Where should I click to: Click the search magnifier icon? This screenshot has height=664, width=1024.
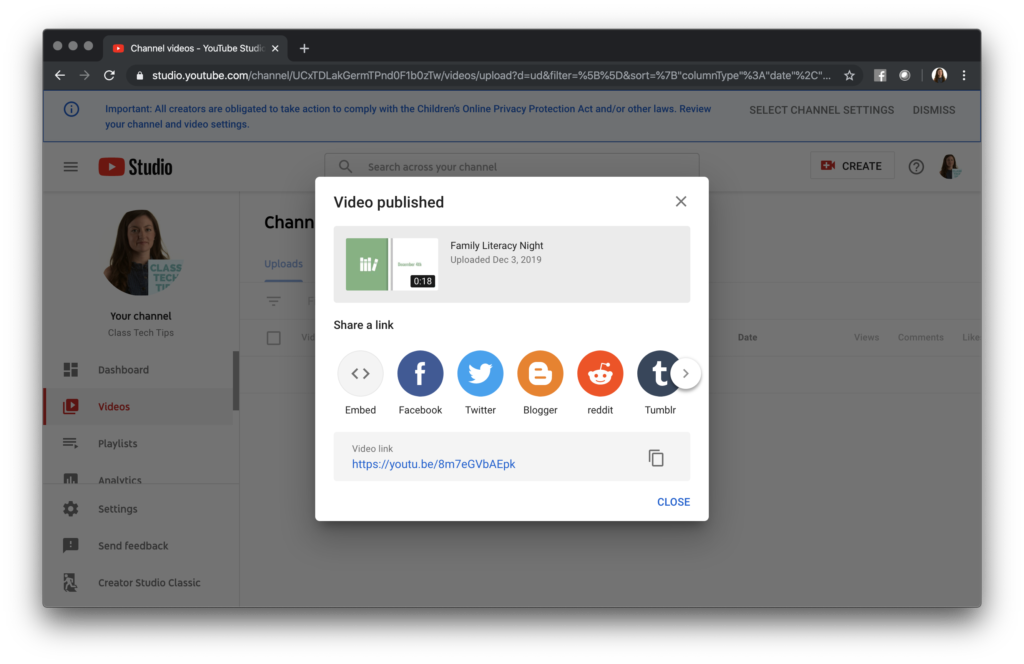[345, 166]
